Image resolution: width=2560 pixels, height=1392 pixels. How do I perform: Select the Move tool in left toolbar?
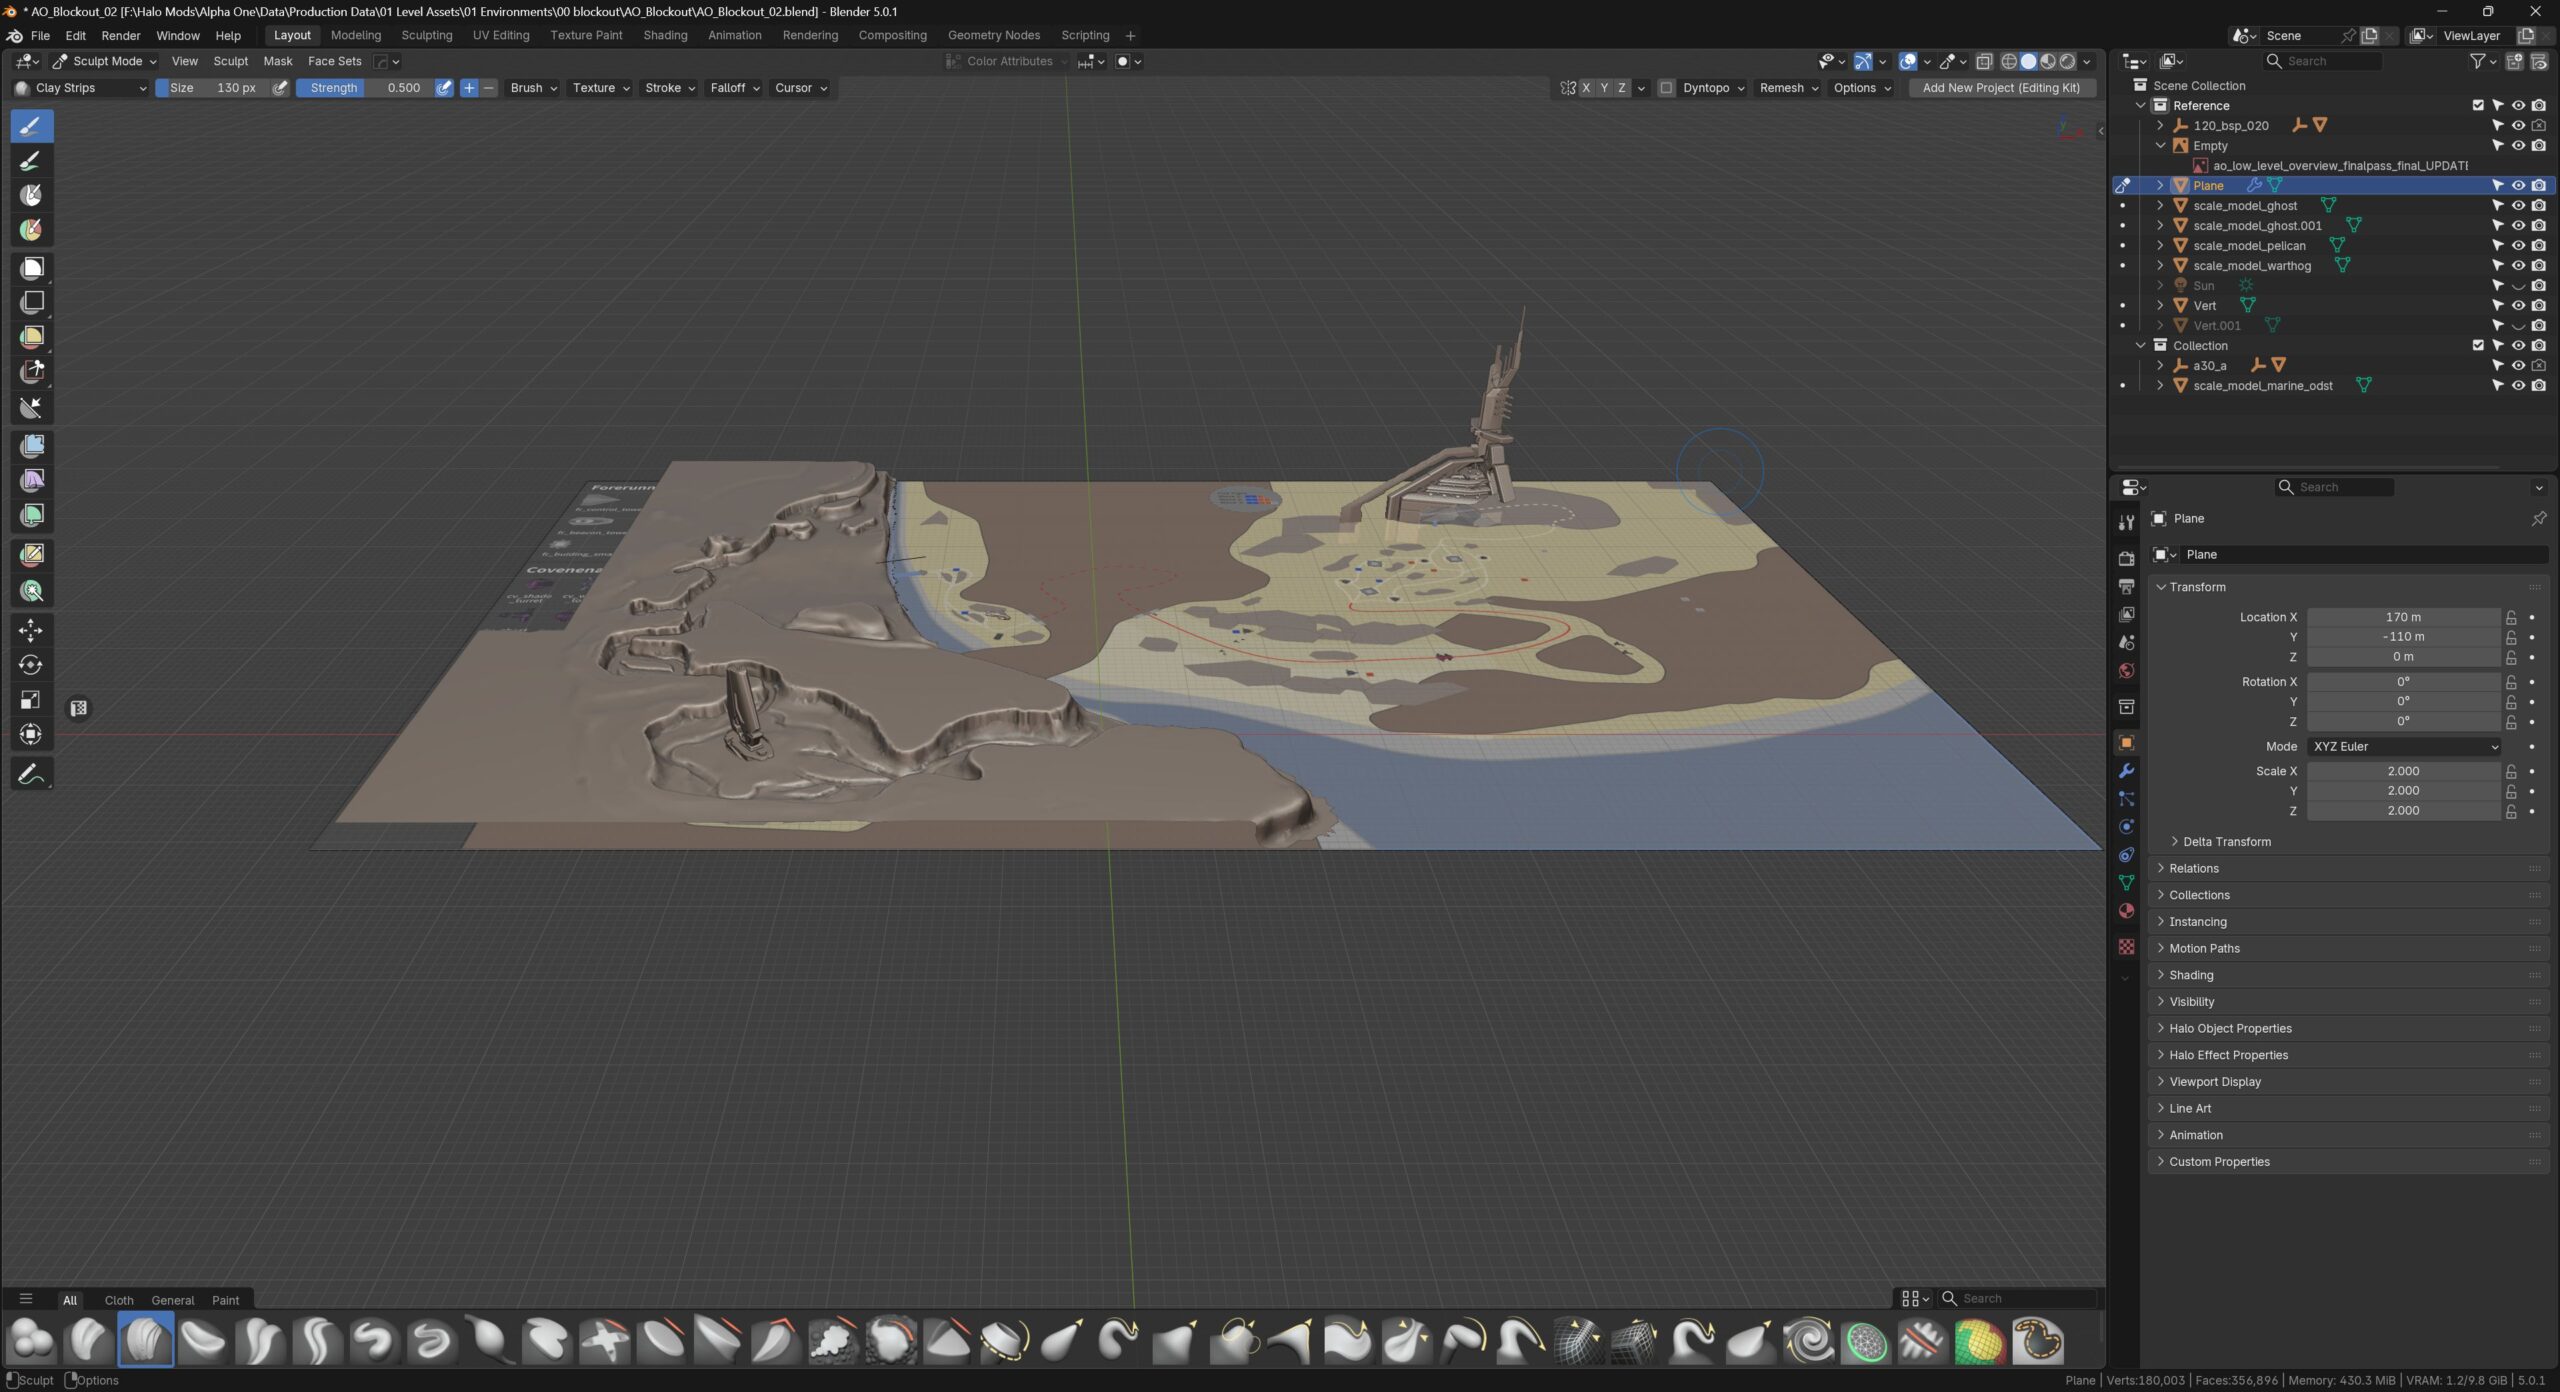[31, 630]
